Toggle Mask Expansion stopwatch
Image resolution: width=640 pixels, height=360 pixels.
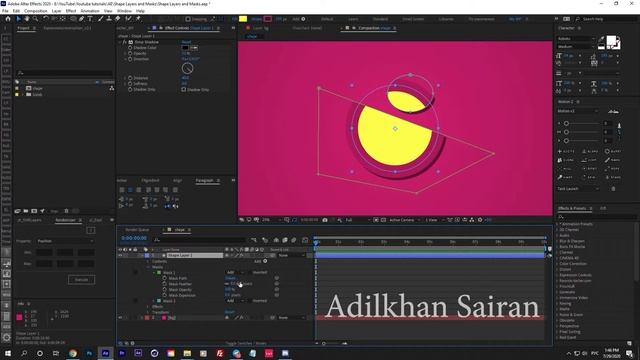(x=164, y=296)
